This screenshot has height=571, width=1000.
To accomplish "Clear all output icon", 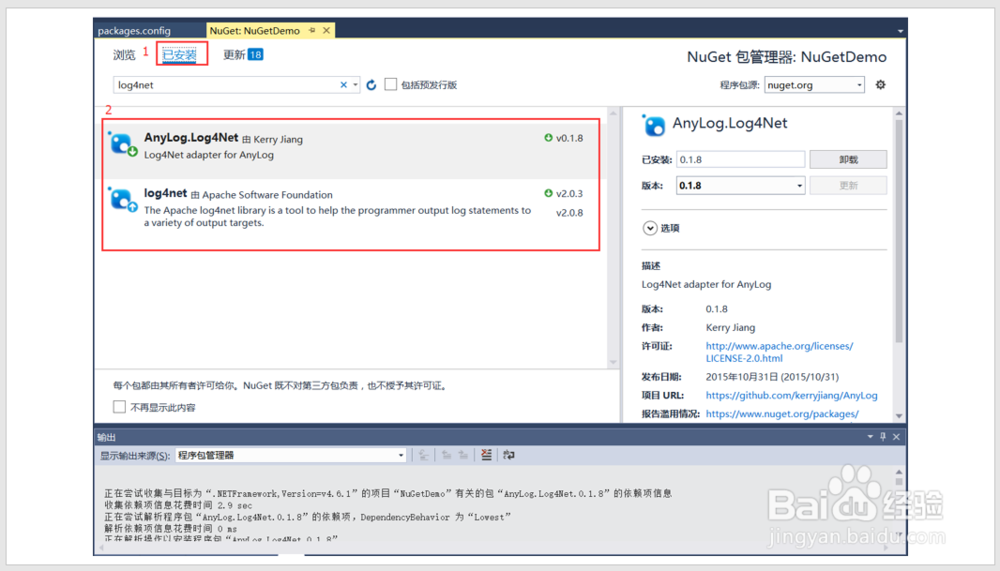I will [x=486, y=455].
